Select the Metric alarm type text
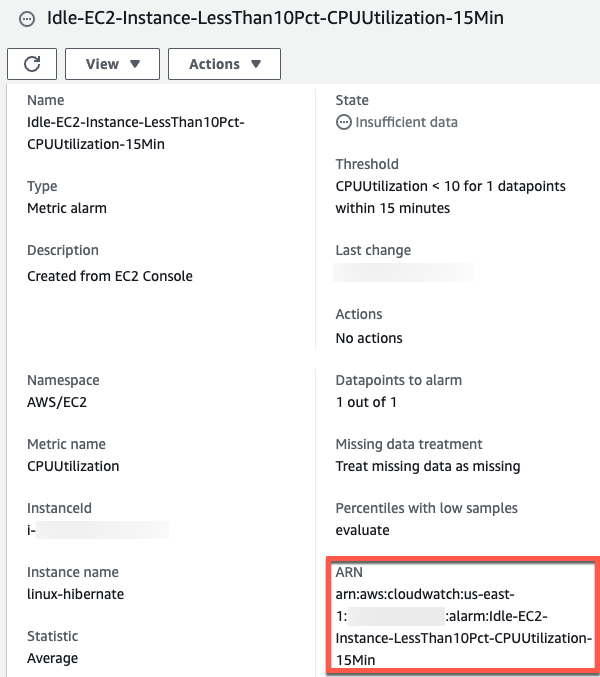This screenshot has width=600, height=677. point(67,208)
